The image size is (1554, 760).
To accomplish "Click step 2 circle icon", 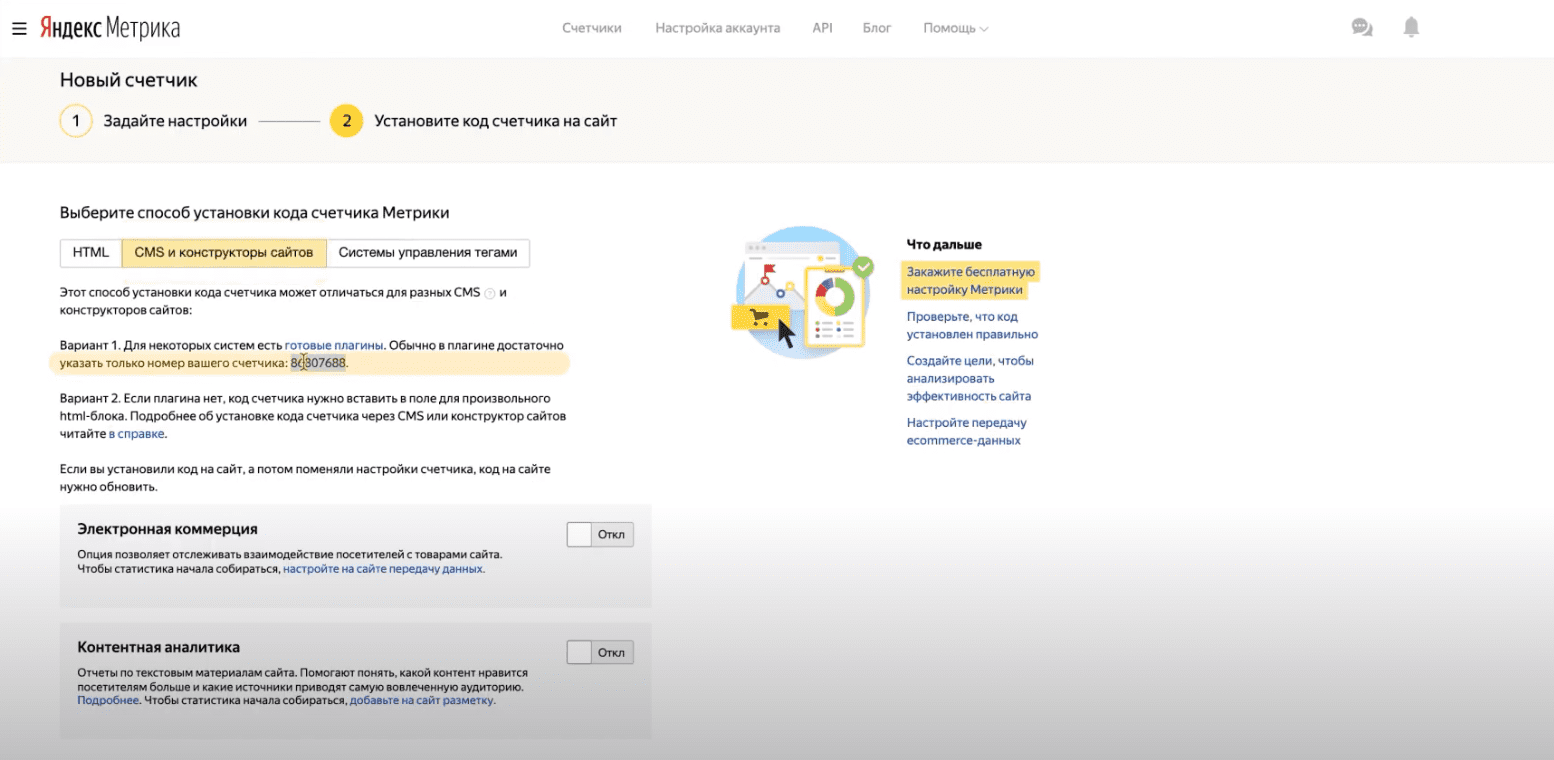I will [346, 121].
